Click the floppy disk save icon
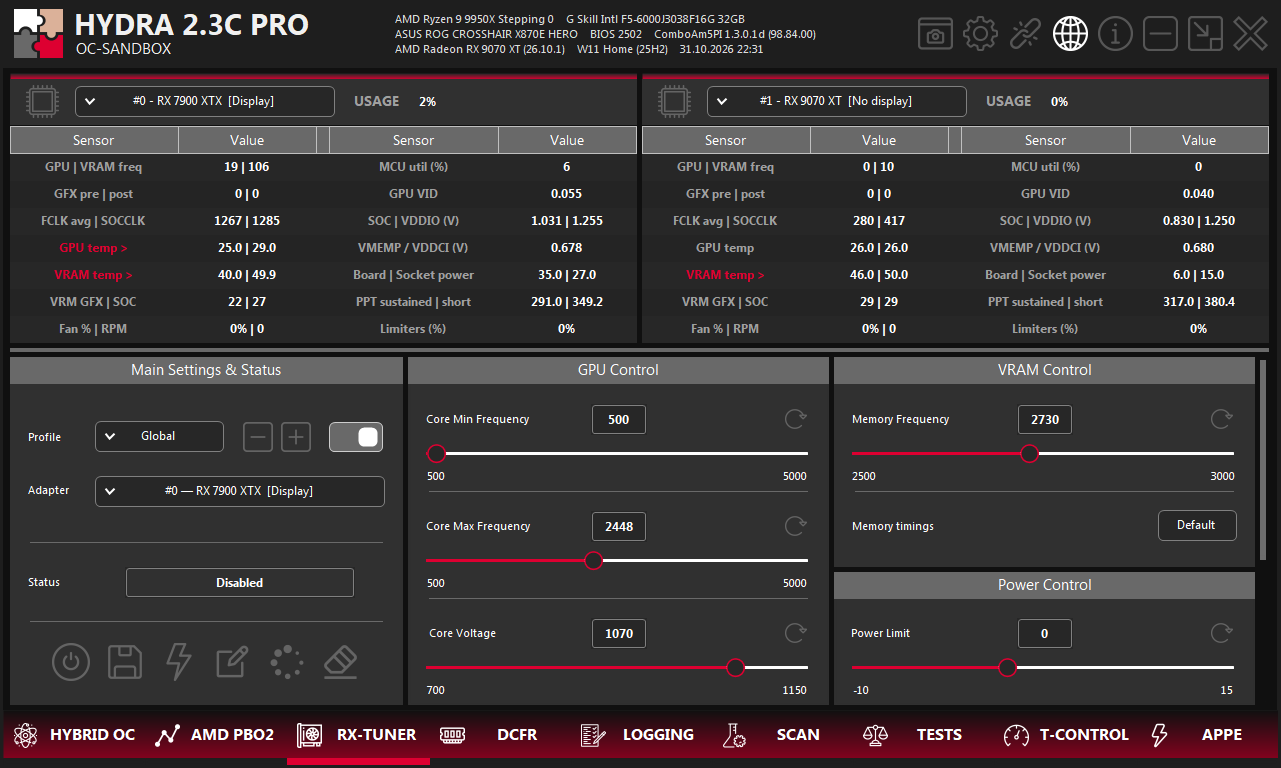This screenshot has height=768, width=1281. [x=125, y=661]
